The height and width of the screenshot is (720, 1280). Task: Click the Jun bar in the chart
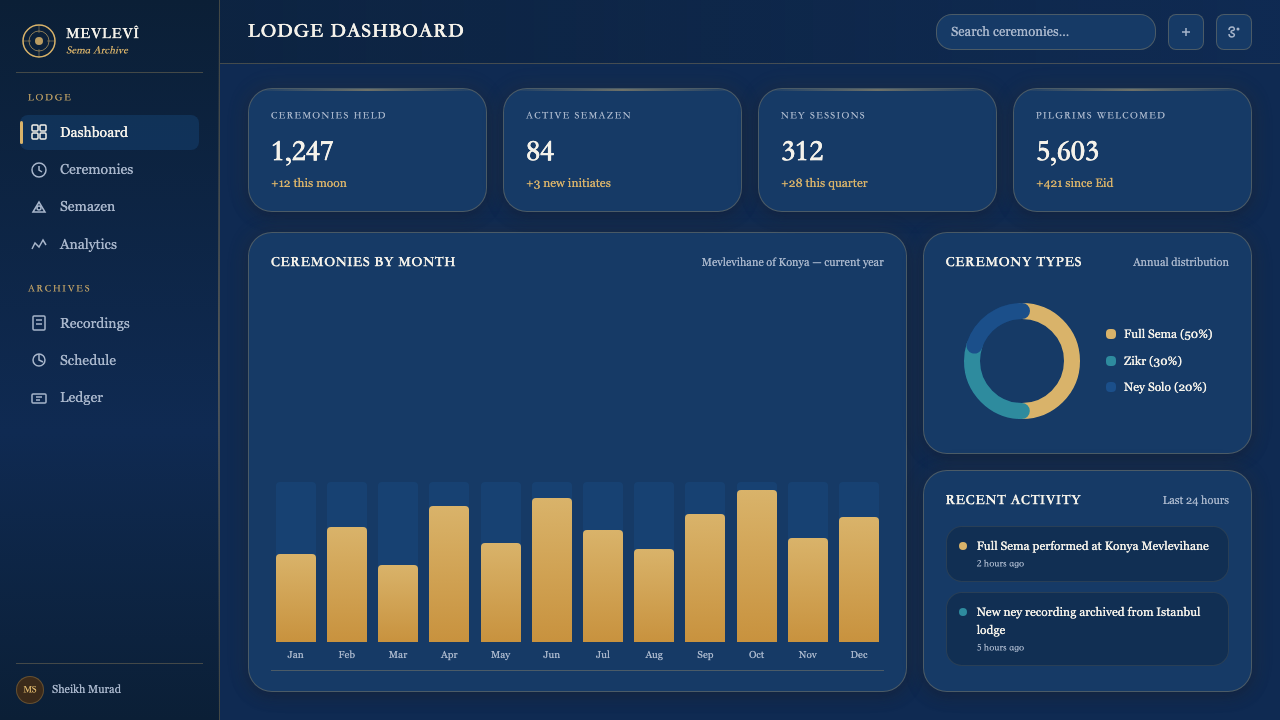coord(552,570)
